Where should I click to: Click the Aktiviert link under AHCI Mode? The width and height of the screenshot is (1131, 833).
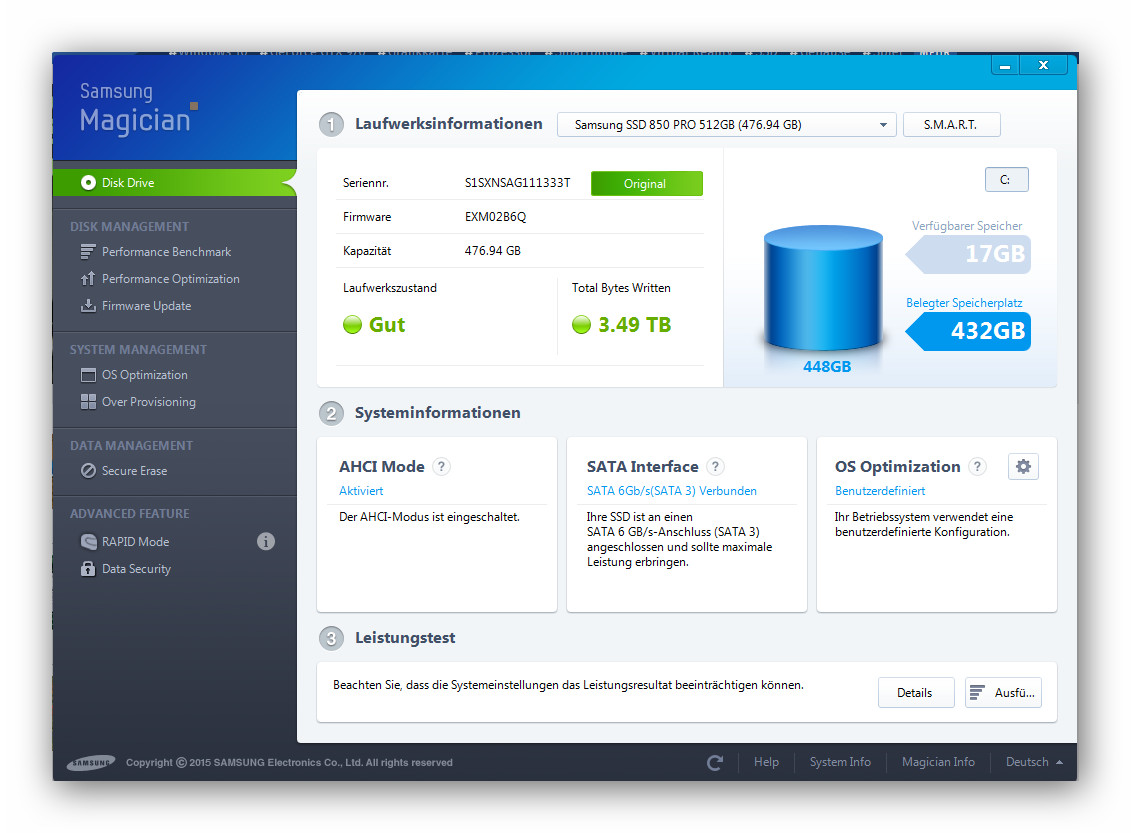pos(361,491)
